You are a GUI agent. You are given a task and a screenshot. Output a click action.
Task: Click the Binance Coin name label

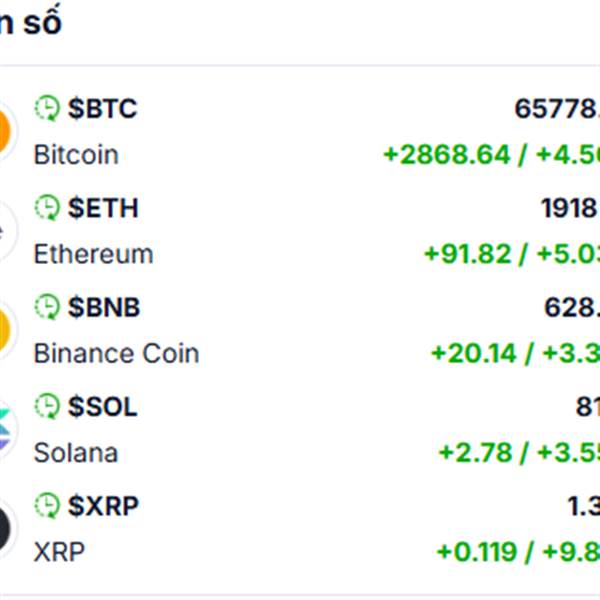click(116, 353)
